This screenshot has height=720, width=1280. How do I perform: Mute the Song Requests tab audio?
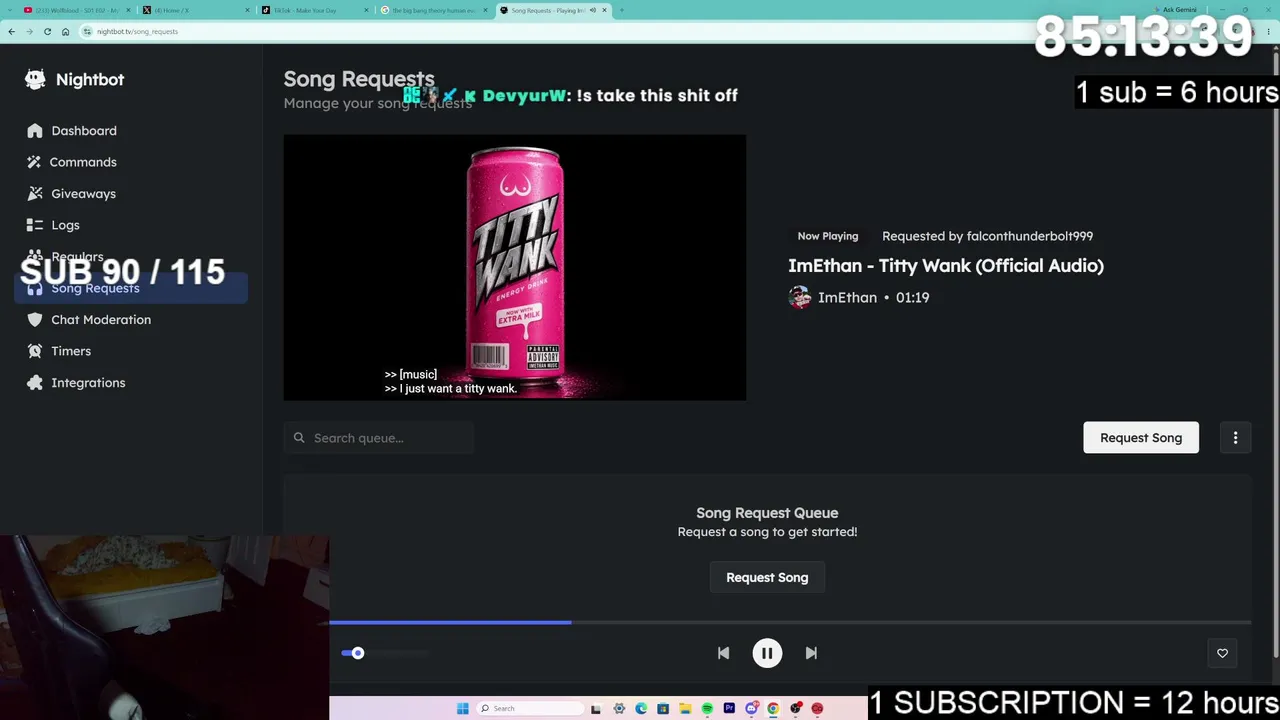point(593,10)
